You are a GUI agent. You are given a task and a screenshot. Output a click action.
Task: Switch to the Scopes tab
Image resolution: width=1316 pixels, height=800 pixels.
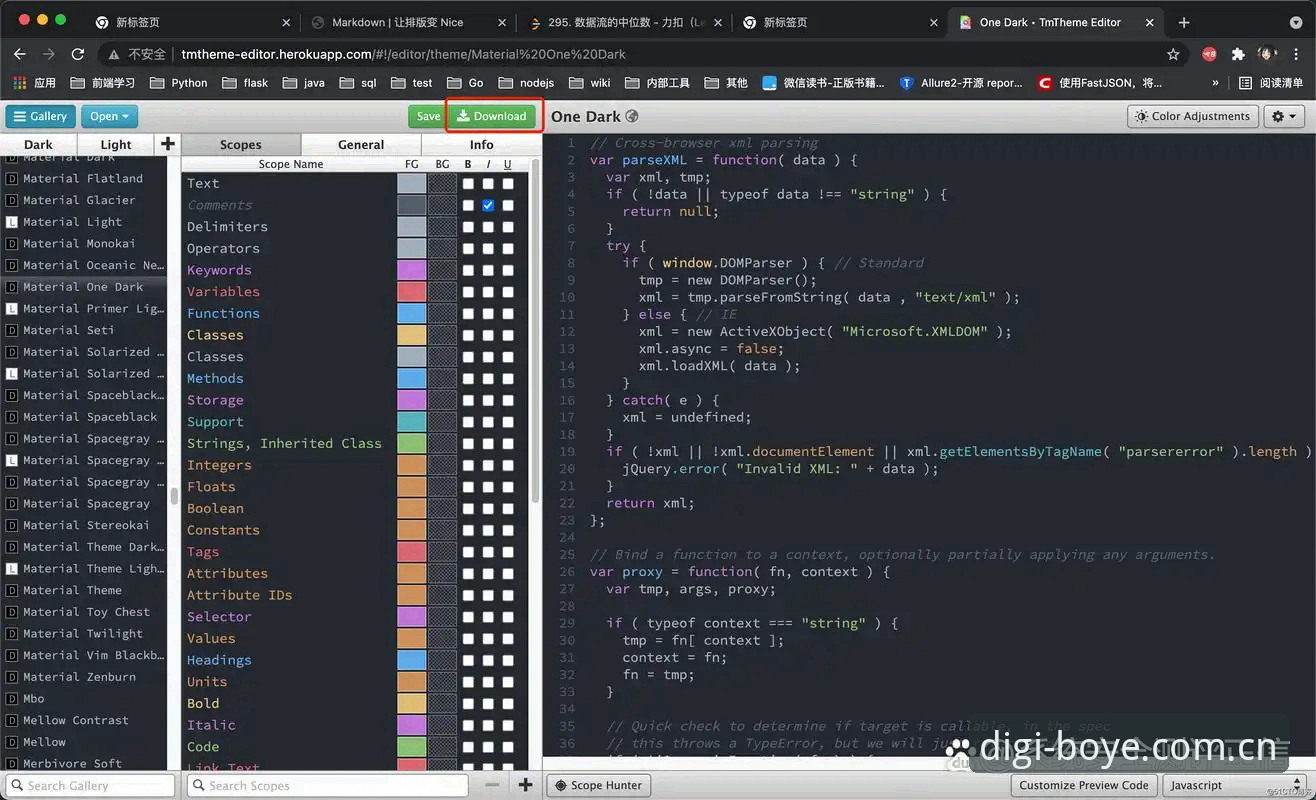pos(241,144)
